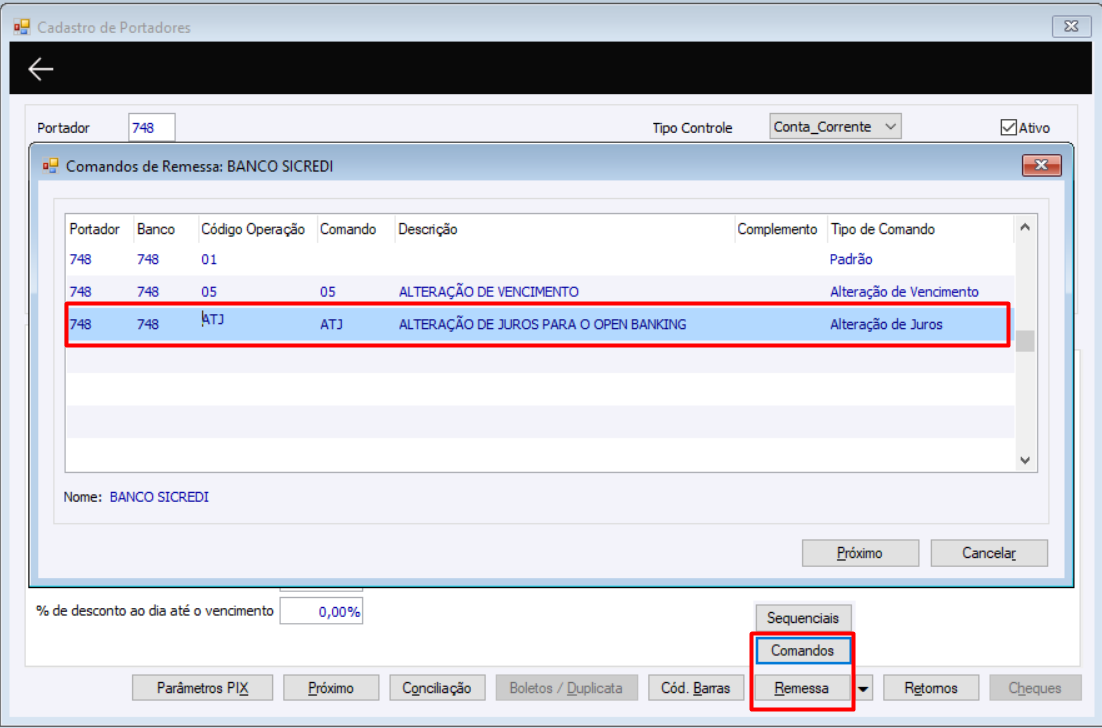This screenshot has width=1102, height=728.
Task: Click the Tipo de Comando column header
Action: [883, 229]
